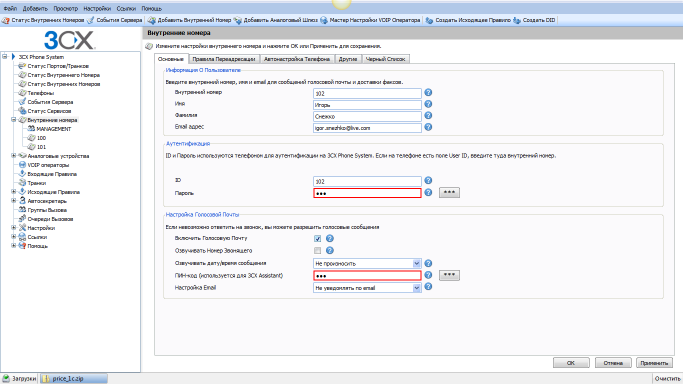Click Отмена button
The image size is (683, 384).
[613, 363]
